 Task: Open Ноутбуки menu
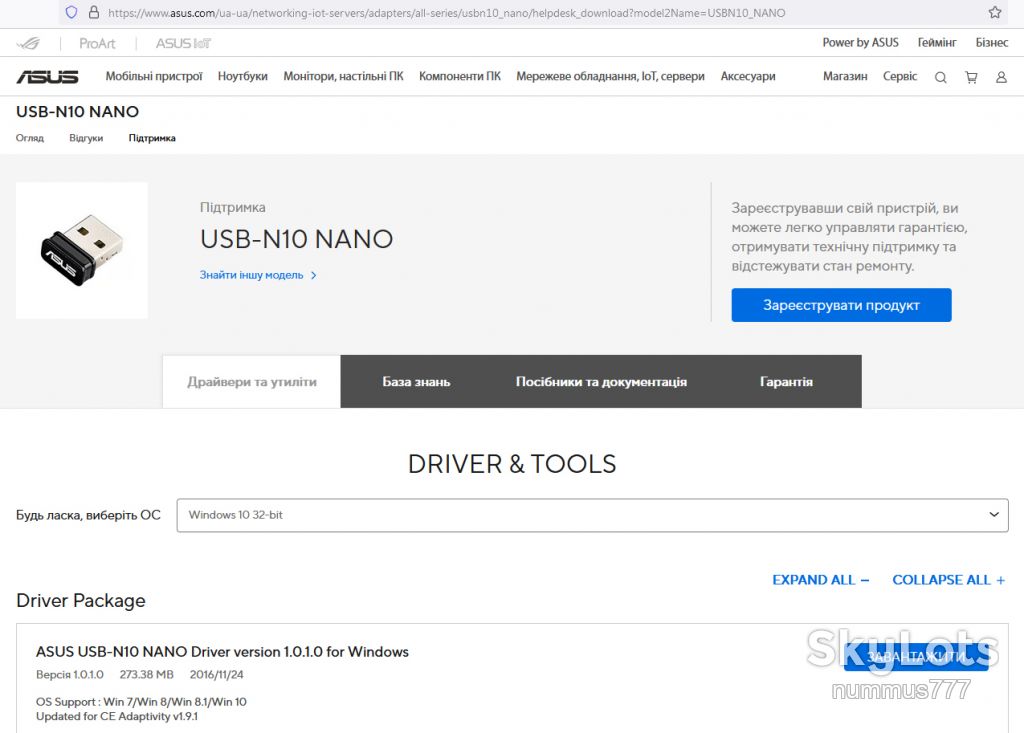[243, 76]
